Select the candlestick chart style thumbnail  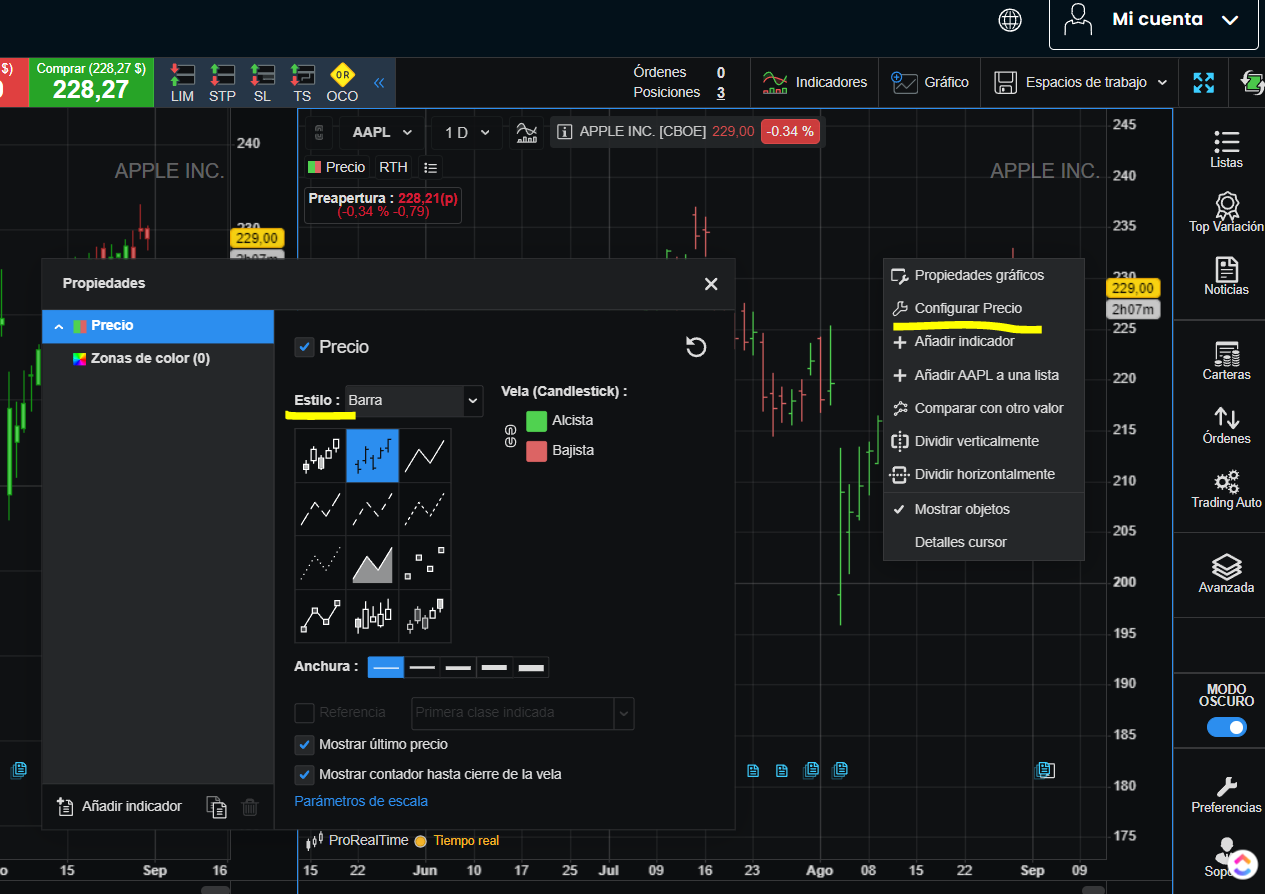(320, 456)
